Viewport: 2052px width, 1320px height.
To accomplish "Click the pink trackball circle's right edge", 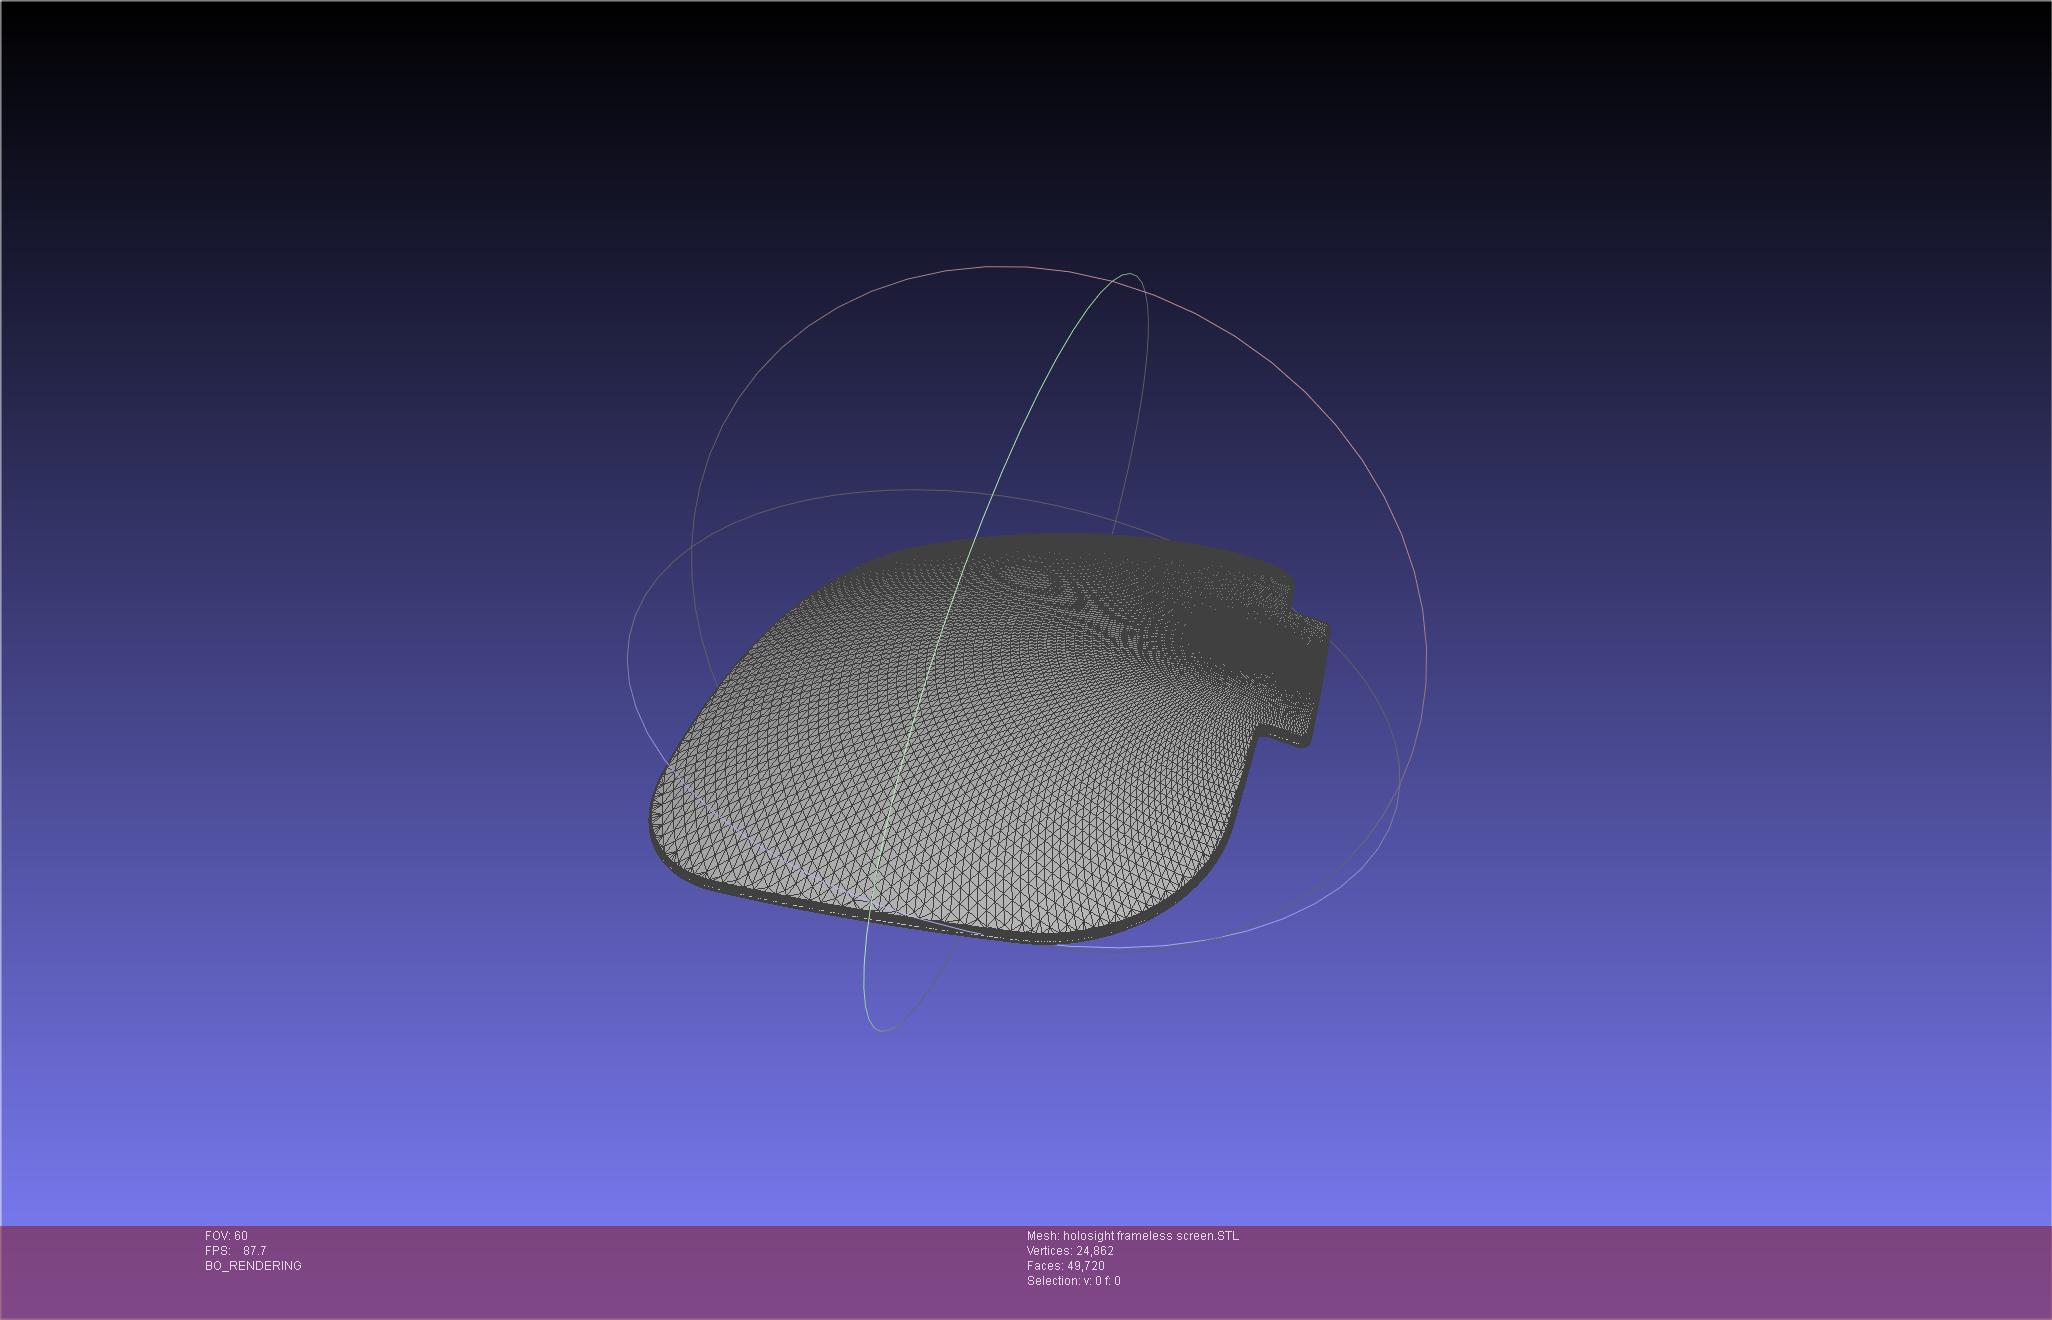I will [1425, 660].
